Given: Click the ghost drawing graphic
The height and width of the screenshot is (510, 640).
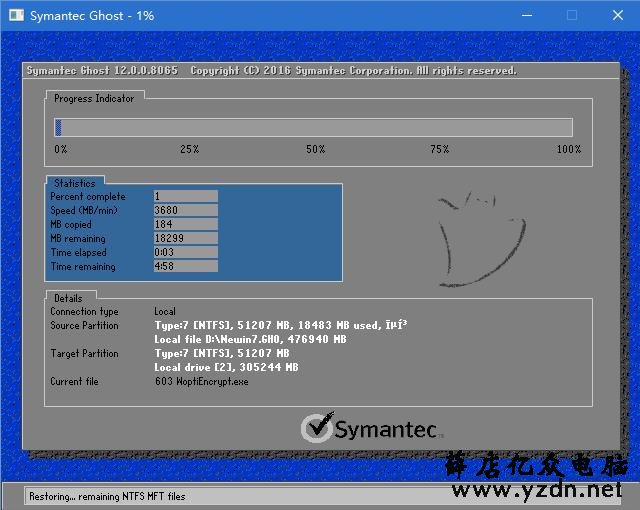Looking at the screenshot, I should tap(481, 239).
